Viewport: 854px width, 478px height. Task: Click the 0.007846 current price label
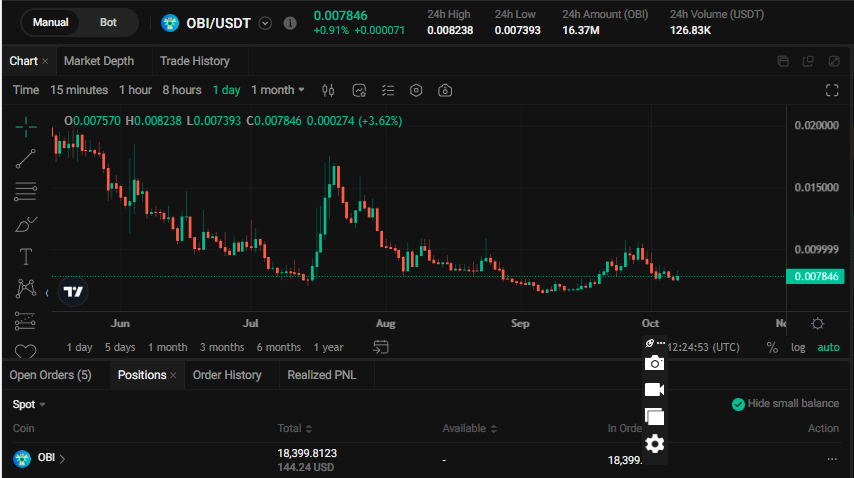(x=816, y=277)
